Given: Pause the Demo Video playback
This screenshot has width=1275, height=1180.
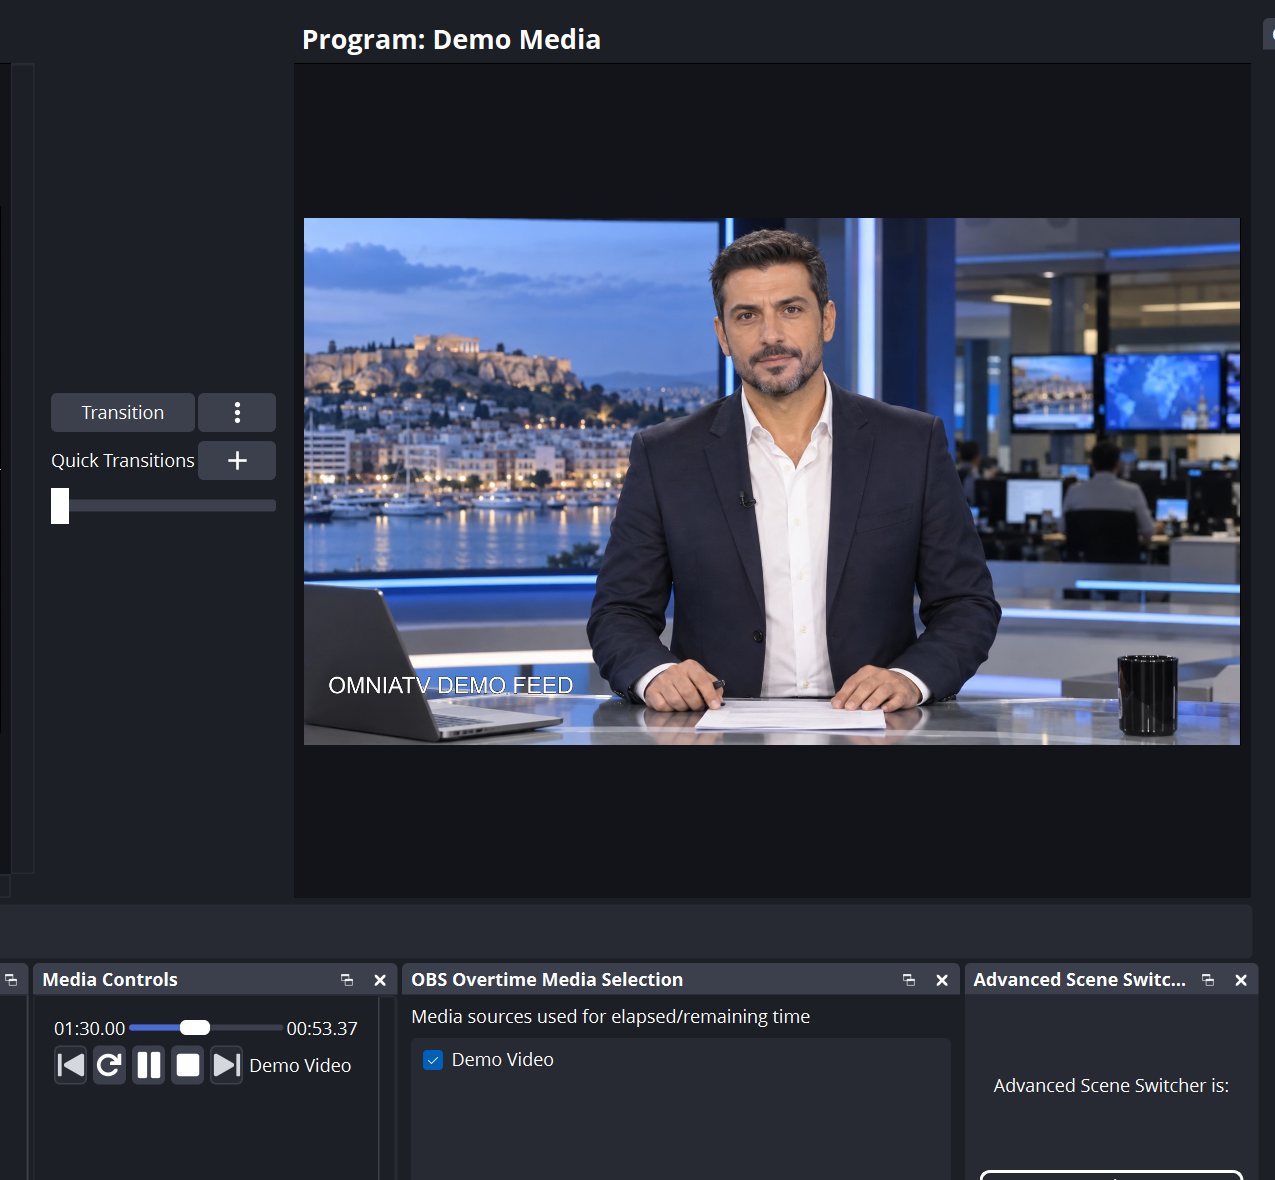Looking at the screenshot, I should click(149, 1065).
